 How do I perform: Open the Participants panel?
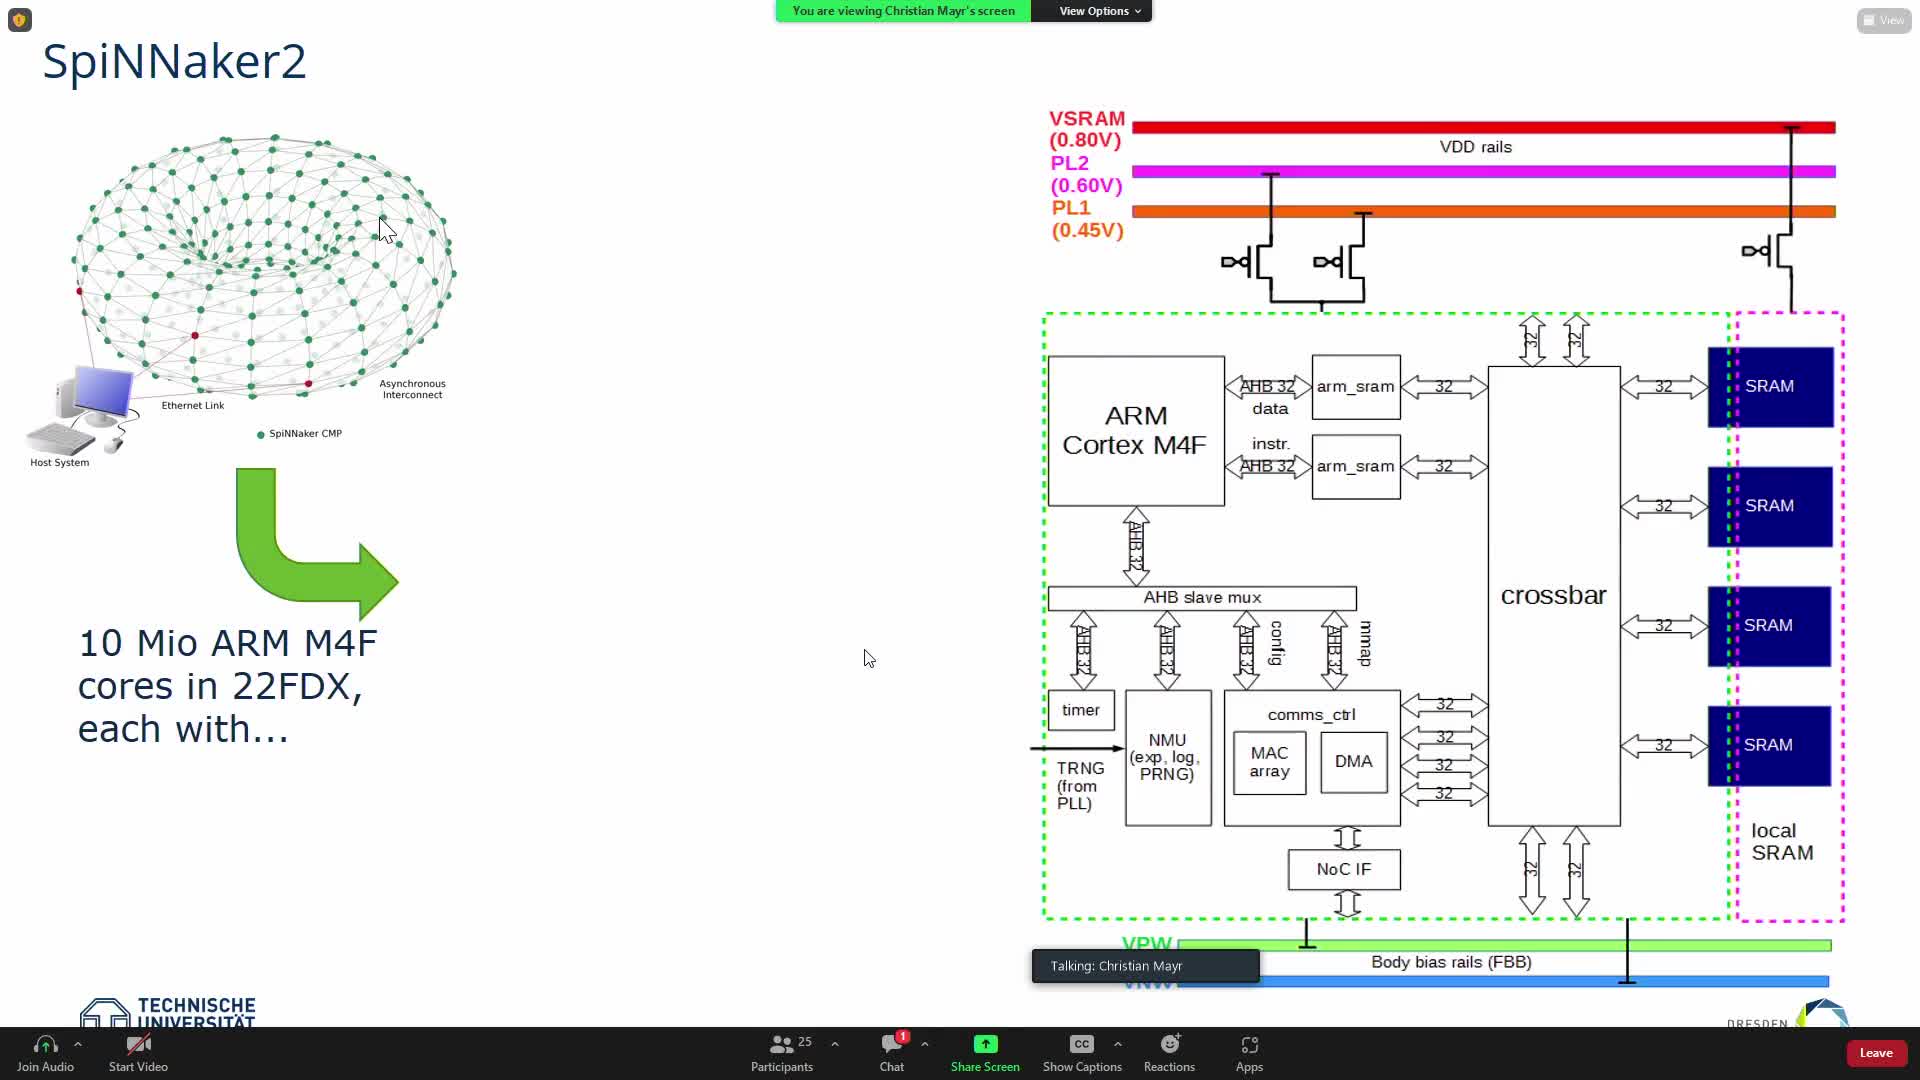pos(782,1053)
